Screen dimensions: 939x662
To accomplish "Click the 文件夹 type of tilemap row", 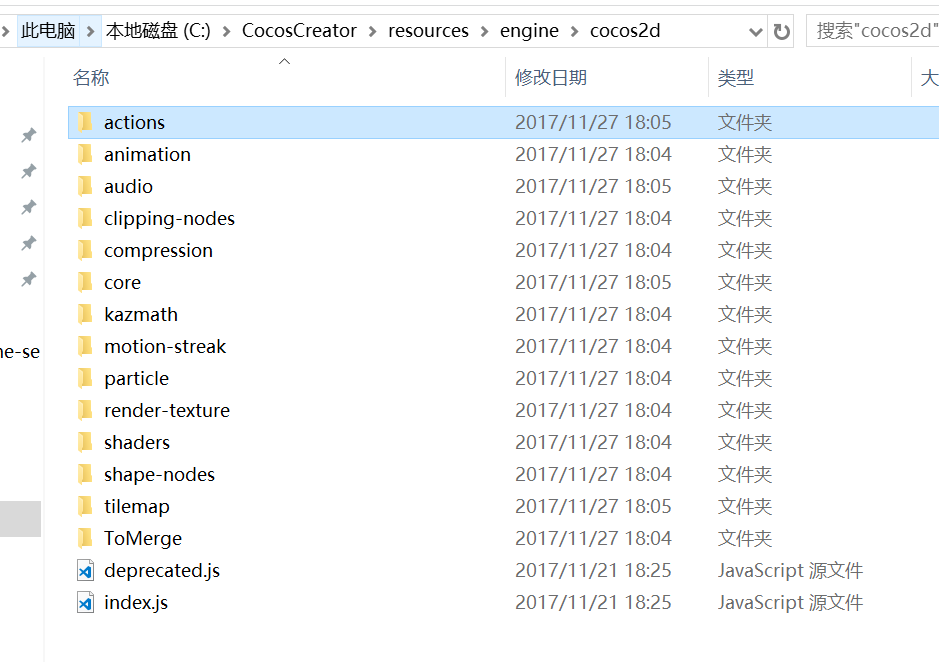I will [x=744, y=506].
